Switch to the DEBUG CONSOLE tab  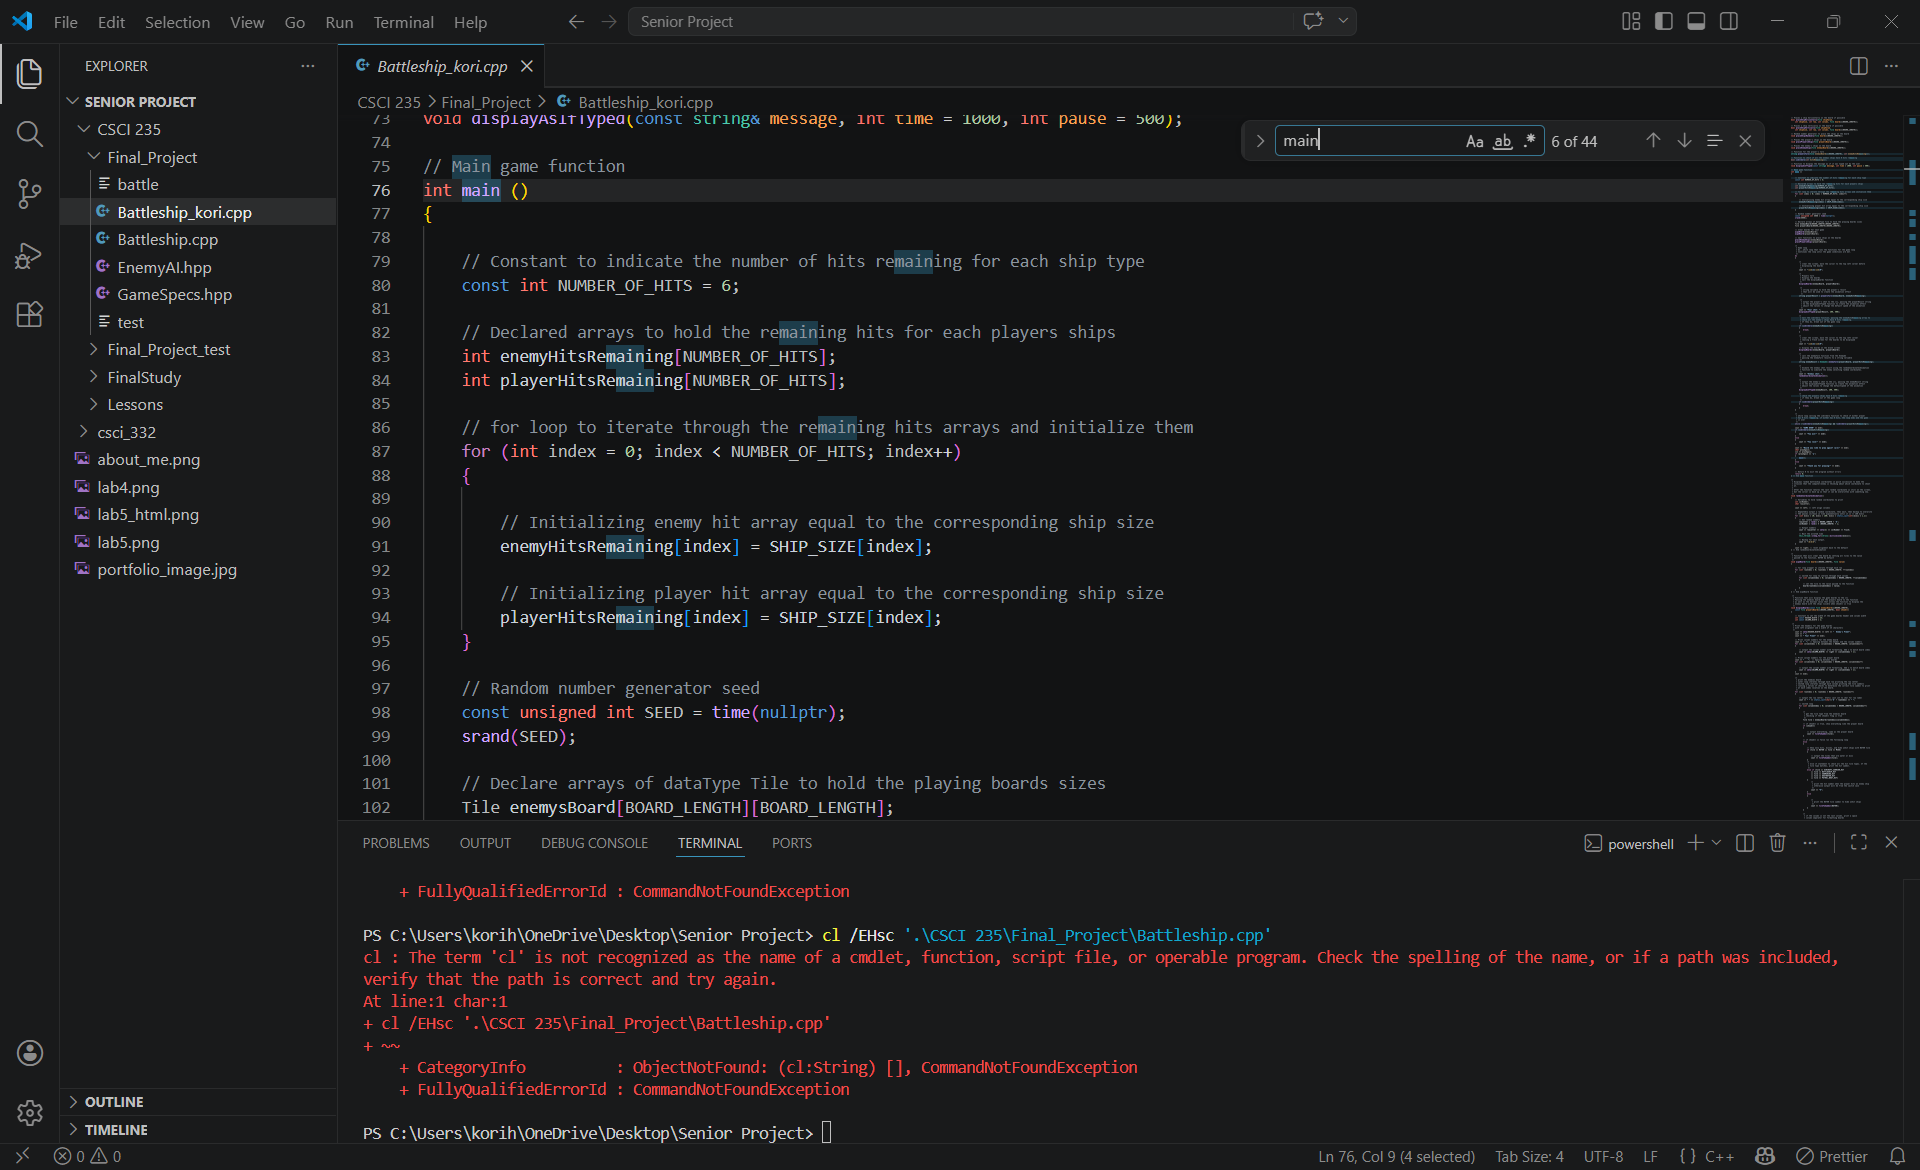pos(594,843)
